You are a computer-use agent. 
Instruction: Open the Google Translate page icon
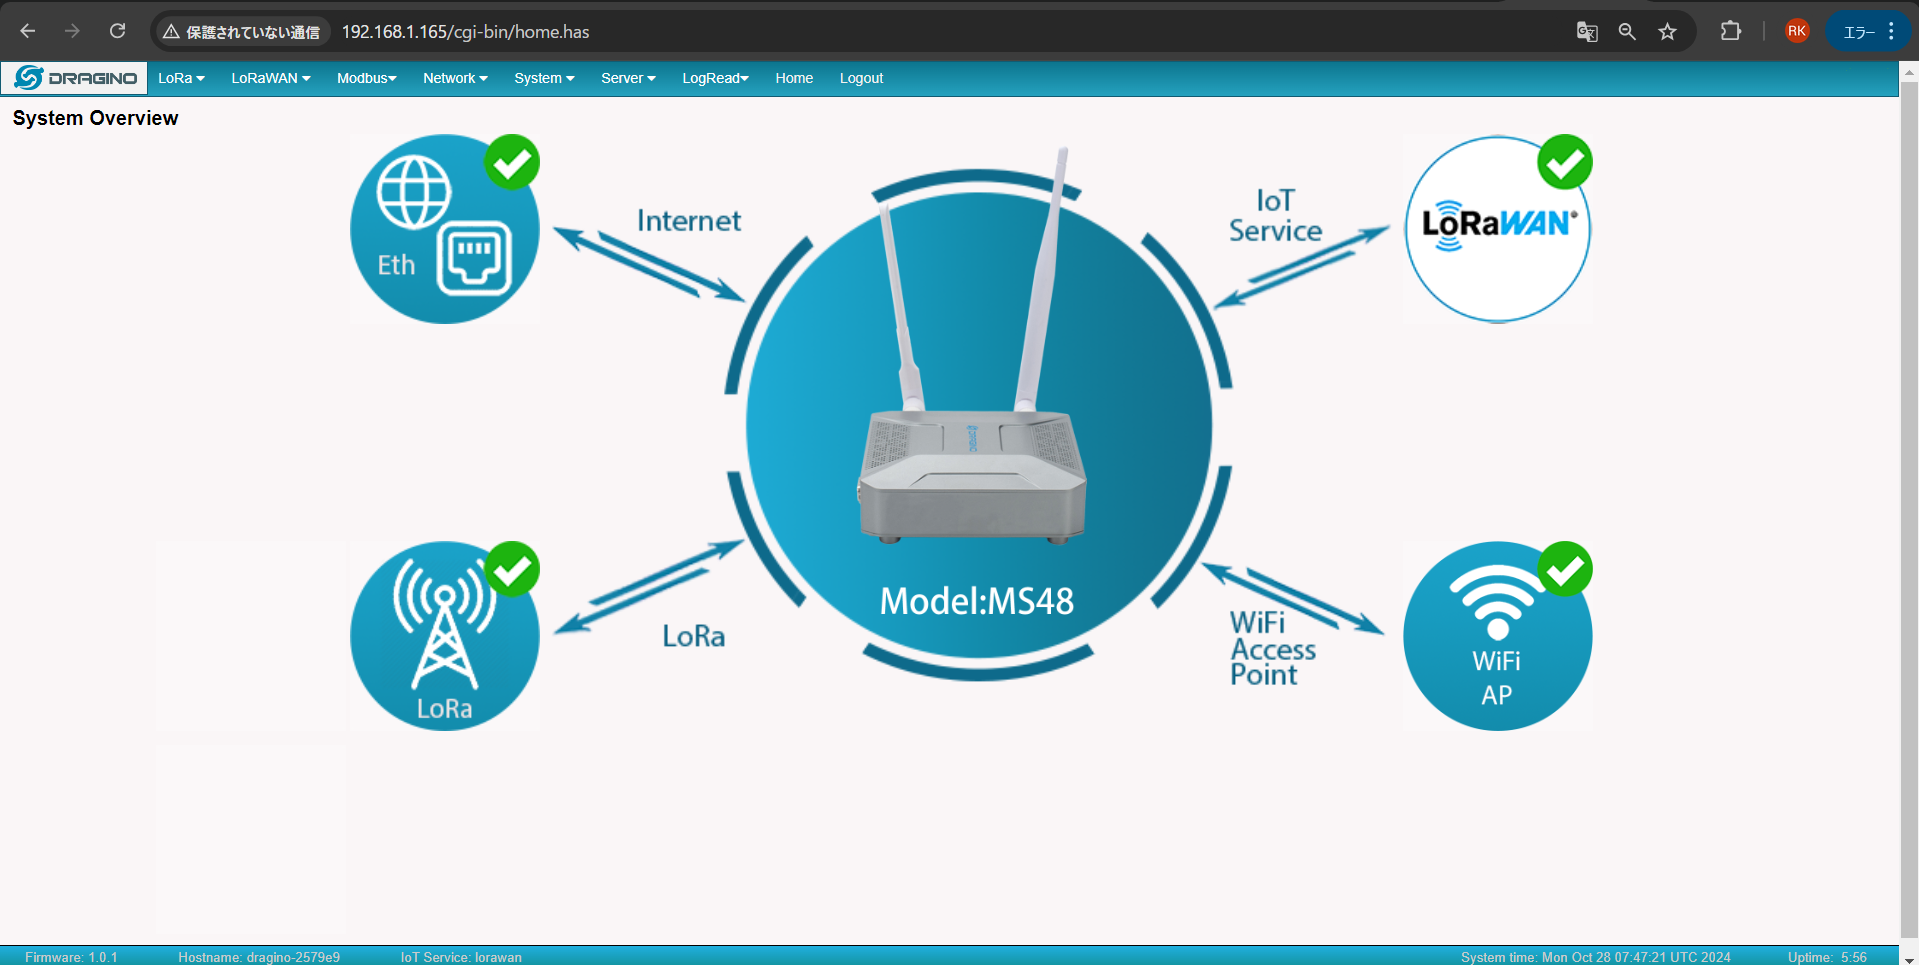coord(1587,32)
